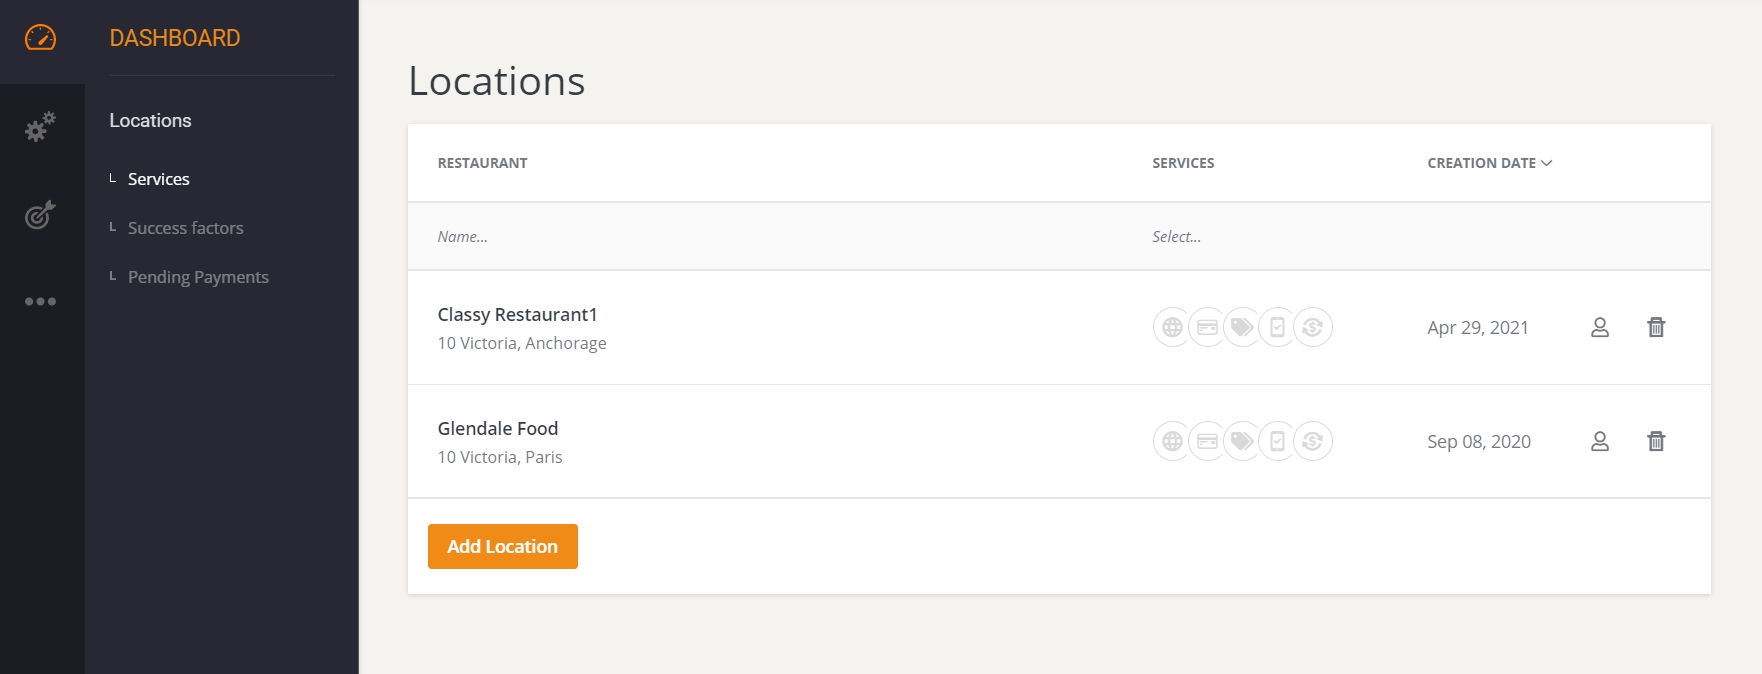Image resolution: width=1762 pixels, height=674 pixels.
Task: Click globe service icon for Classy Restaurant1
Action: point(1172,327)
